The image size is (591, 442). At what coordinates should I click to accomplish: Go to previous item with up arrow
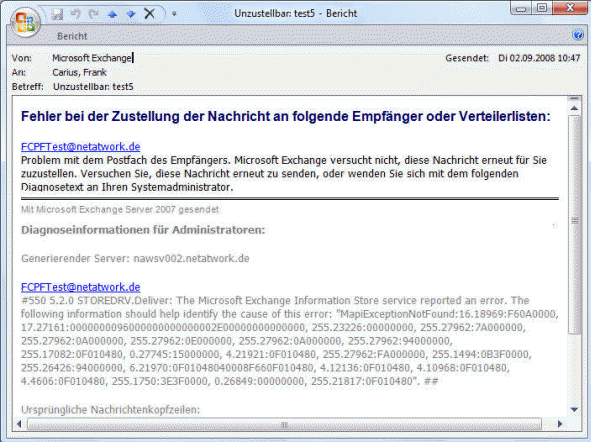coord(112,15)
